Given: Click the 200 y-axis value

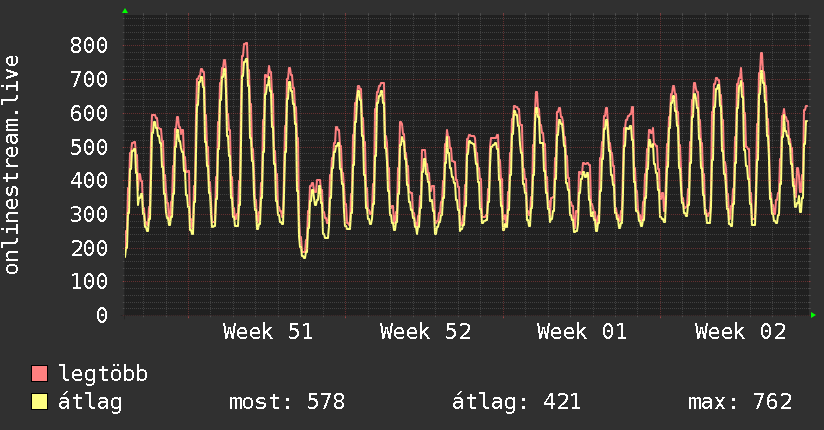Looking at the screenshot, I should 89,248.
